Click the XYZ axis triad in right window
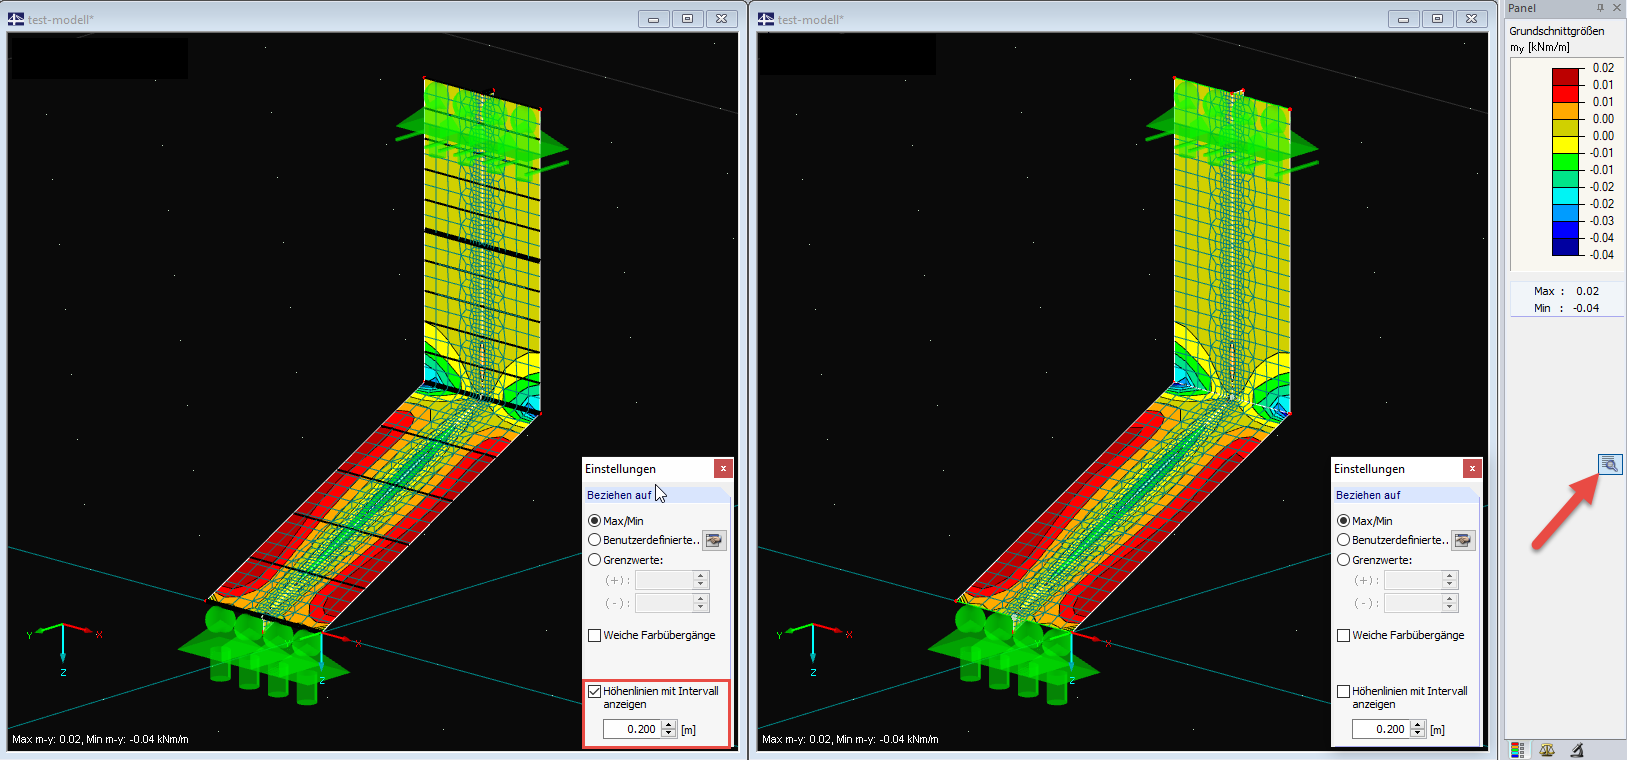This screenshot has width=1627, height=760. (x=813, y=648)
